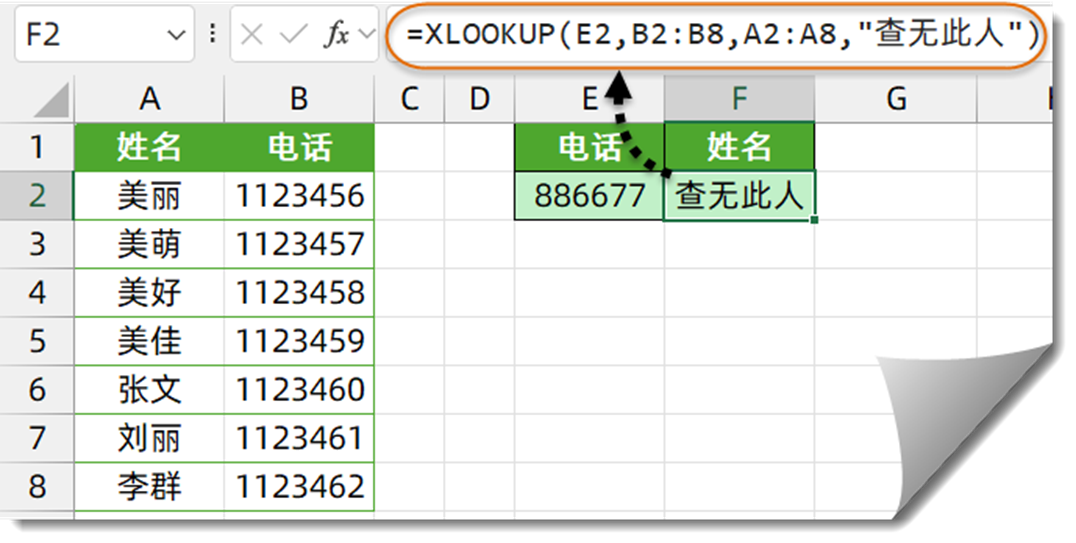Select cell containing 美丽

click(149, 196)
